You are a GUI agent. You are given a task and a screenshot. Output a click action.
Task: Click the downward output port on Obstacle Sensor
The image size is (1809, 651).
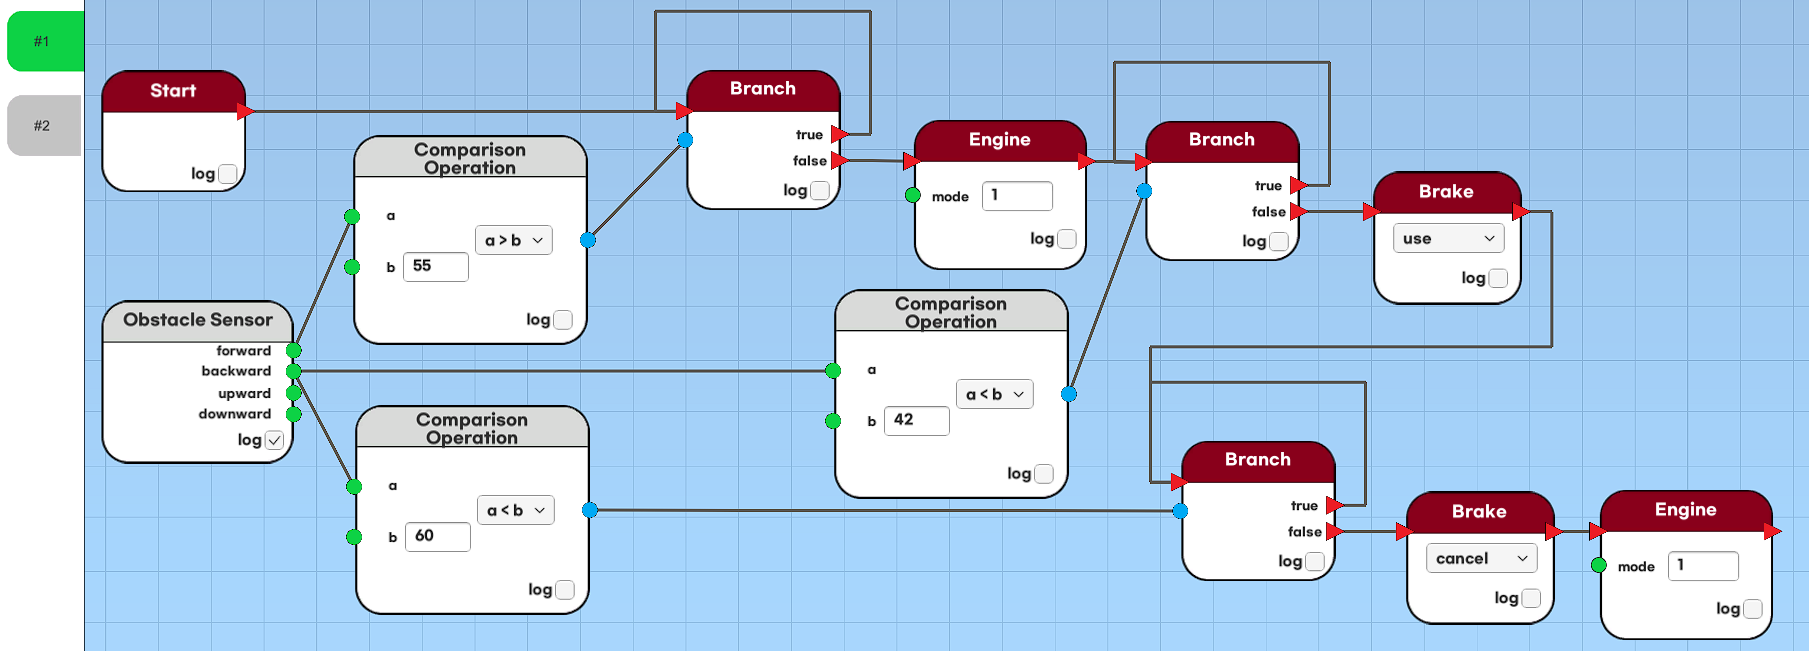[x=294, y=414]
